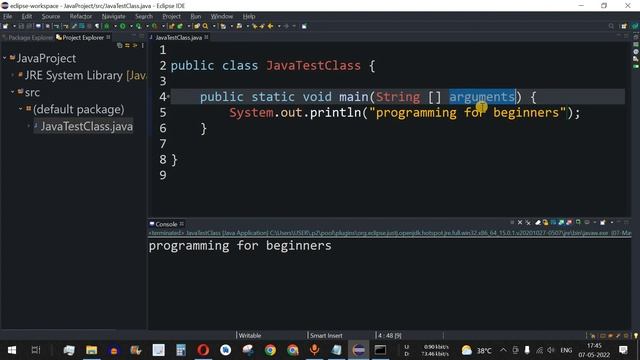
Task: Click the Eclipse IDE taskbar icon
Action: (x=358, y=350)
